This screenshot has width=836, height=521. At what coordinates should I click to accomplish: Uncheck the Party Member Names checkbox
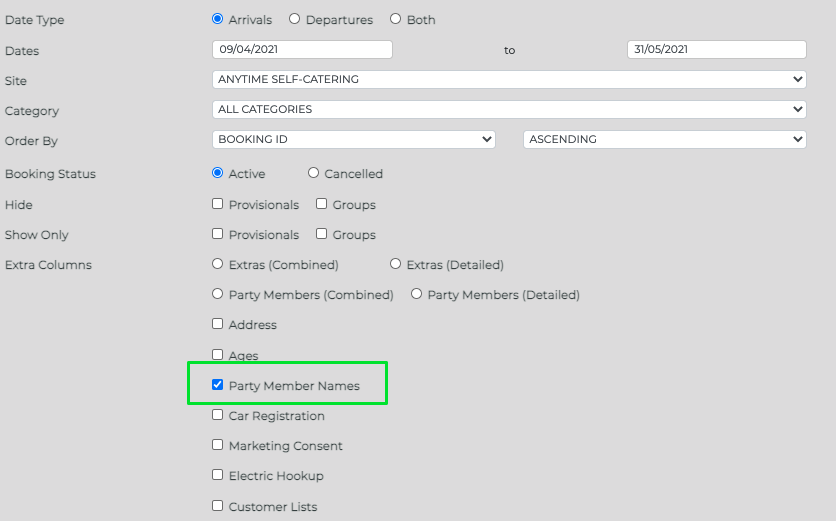pos(217,384)
